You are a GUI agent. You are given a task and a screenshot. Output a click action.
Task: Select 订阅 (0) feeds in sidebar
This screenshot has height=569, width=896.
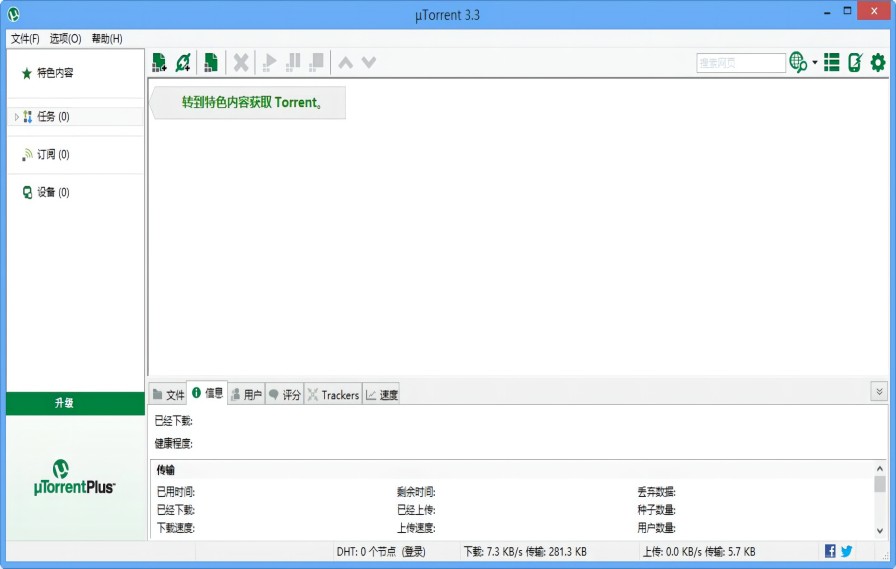point(53,154)
